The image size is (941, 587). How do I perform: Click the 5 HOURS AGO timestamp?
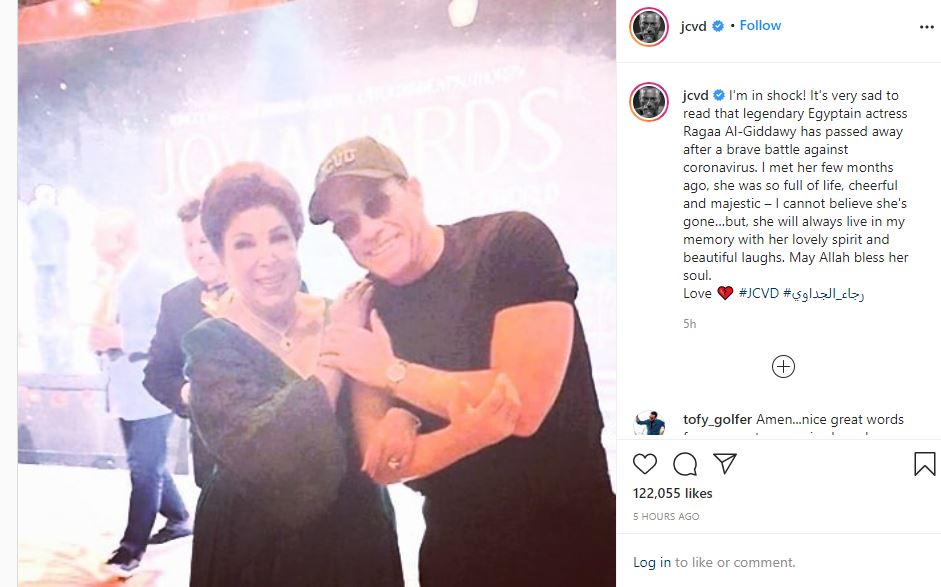click(666, 517)
